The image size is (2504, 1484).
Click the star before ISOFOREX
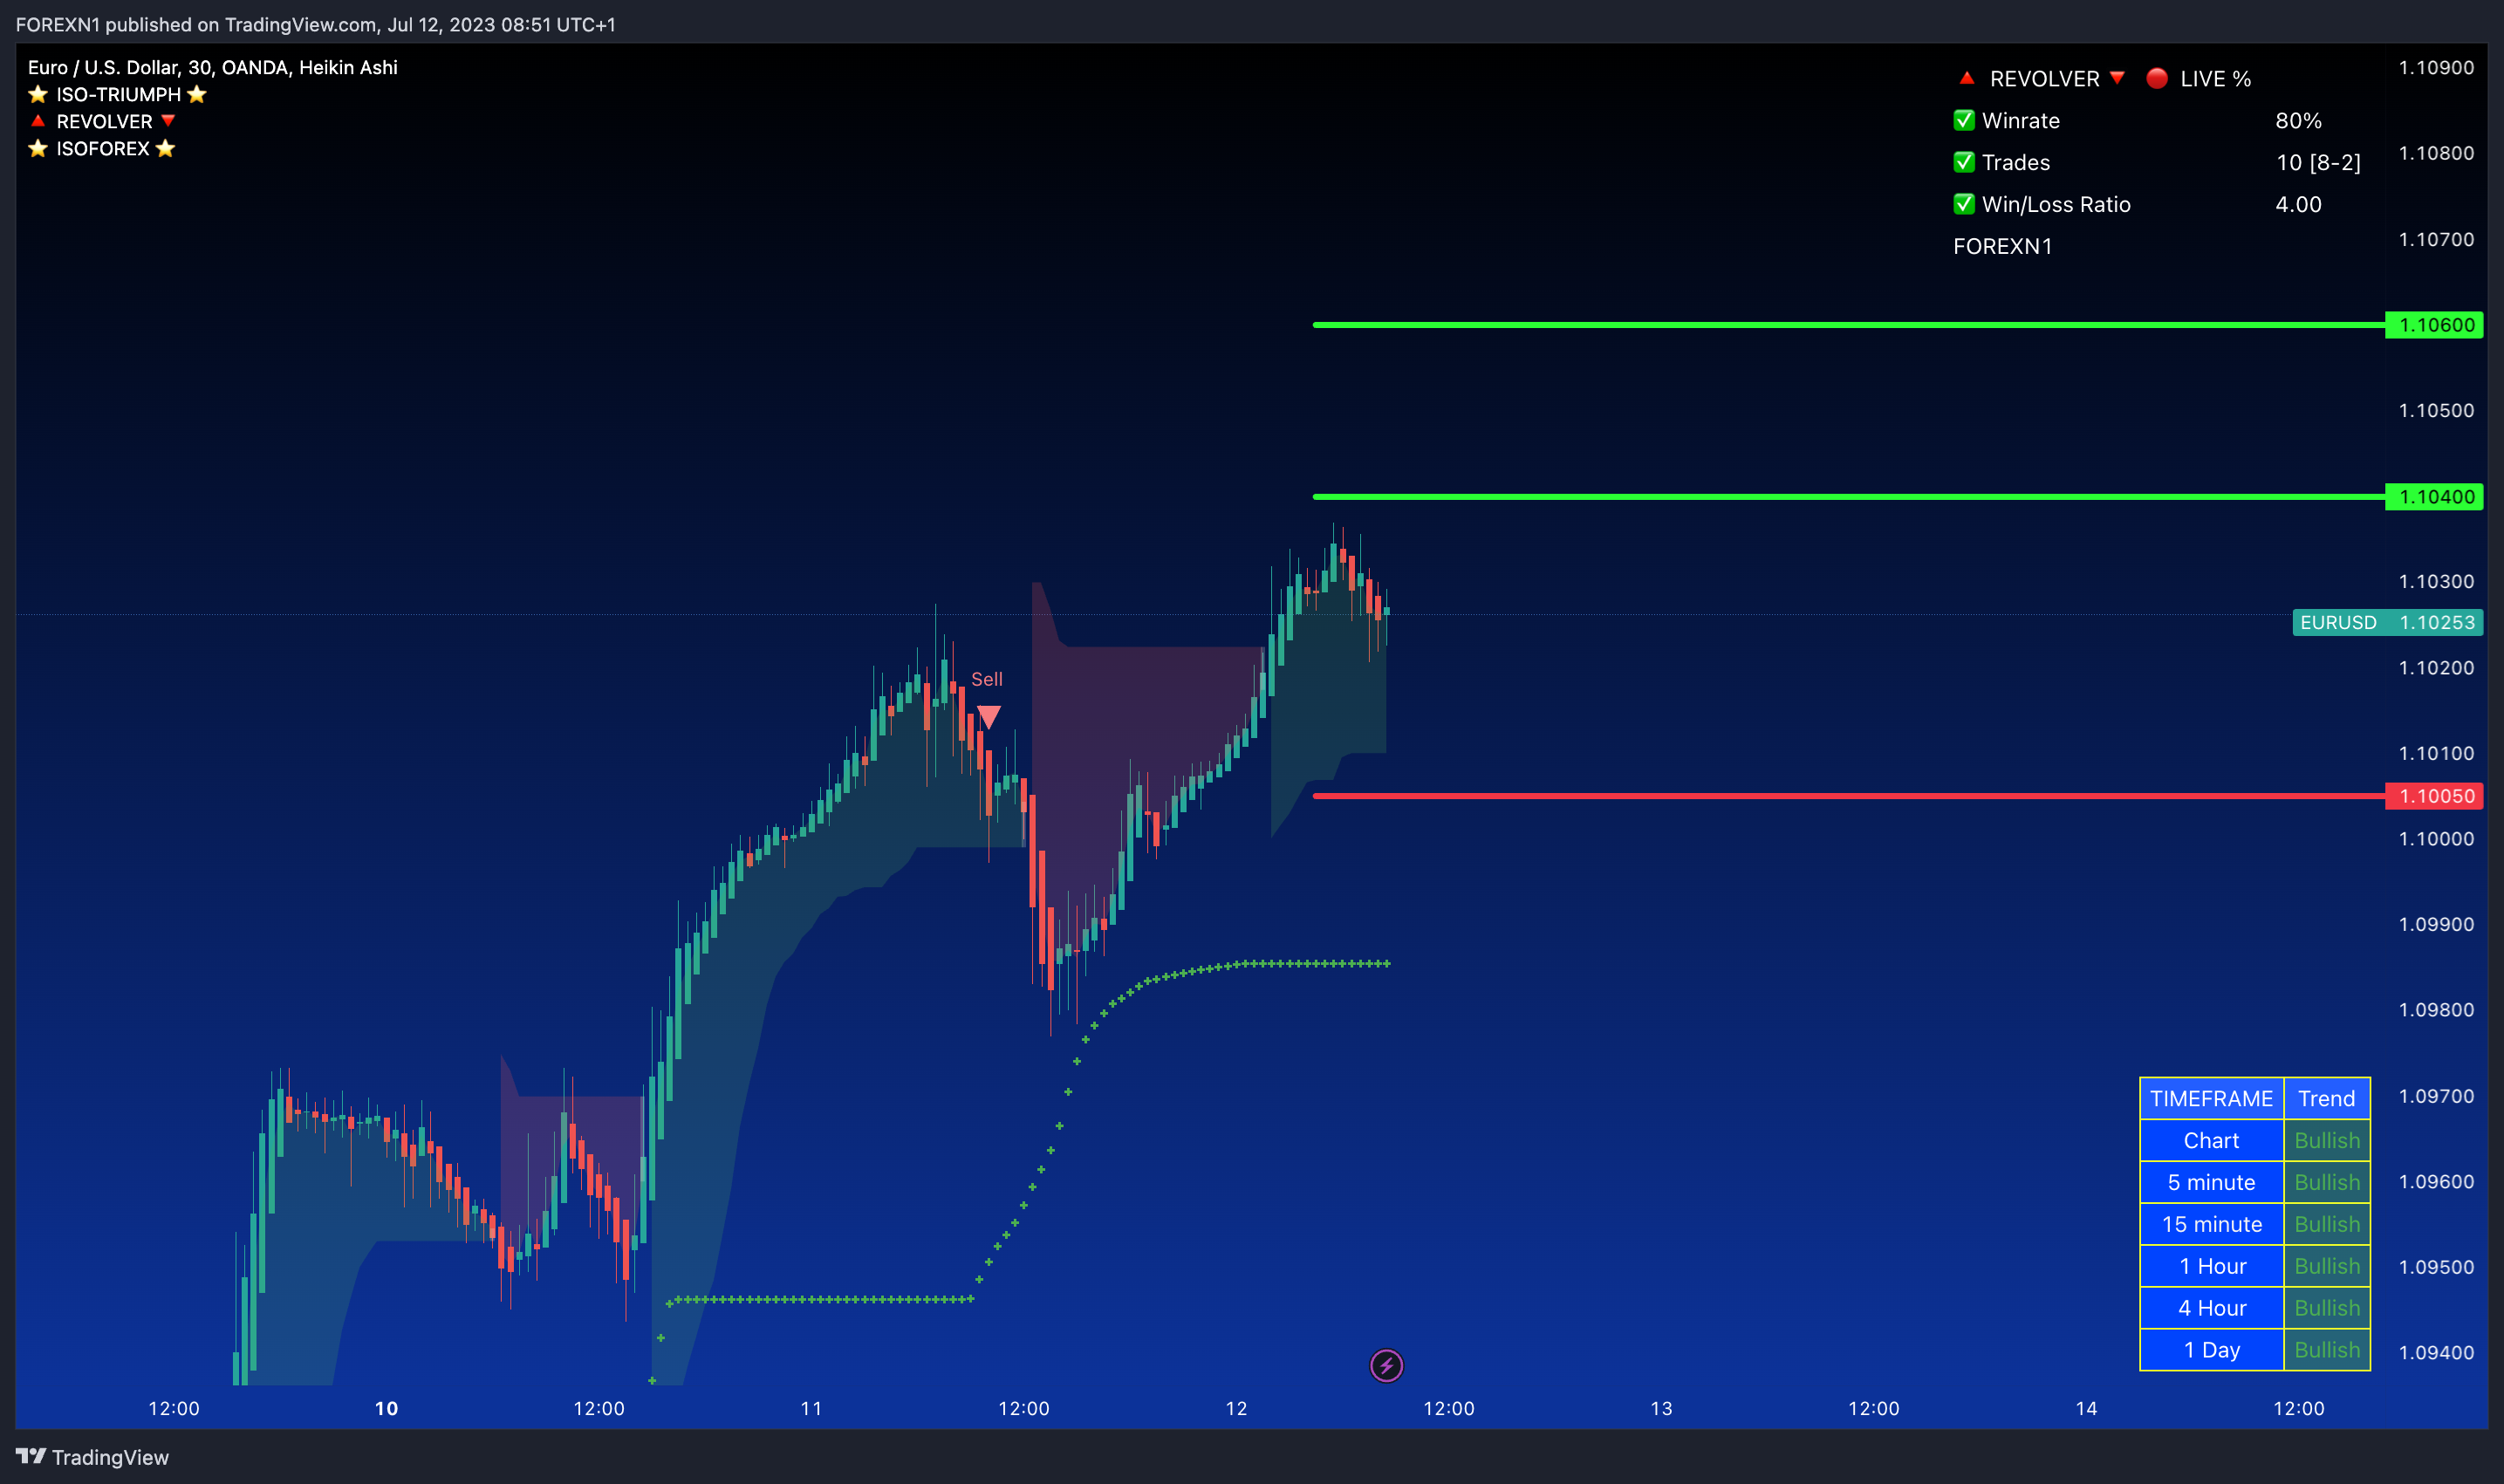[38, 148]
